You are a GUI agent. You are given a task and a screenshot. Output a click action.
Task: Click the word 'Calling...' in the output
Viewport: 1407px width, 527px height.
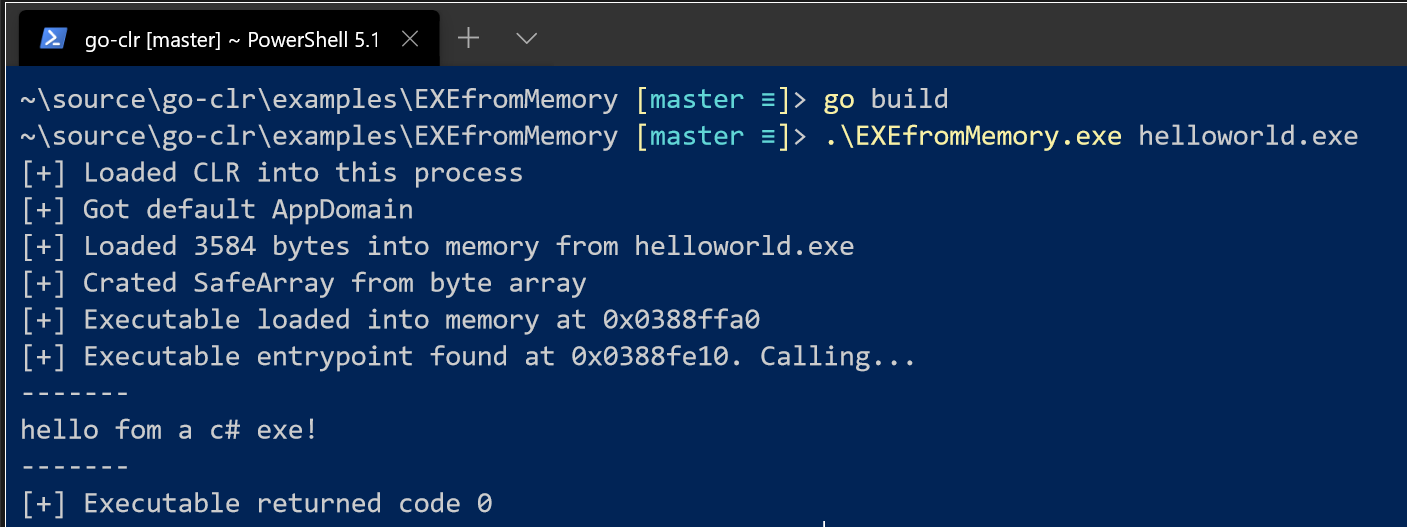click(x=837, y=356)
